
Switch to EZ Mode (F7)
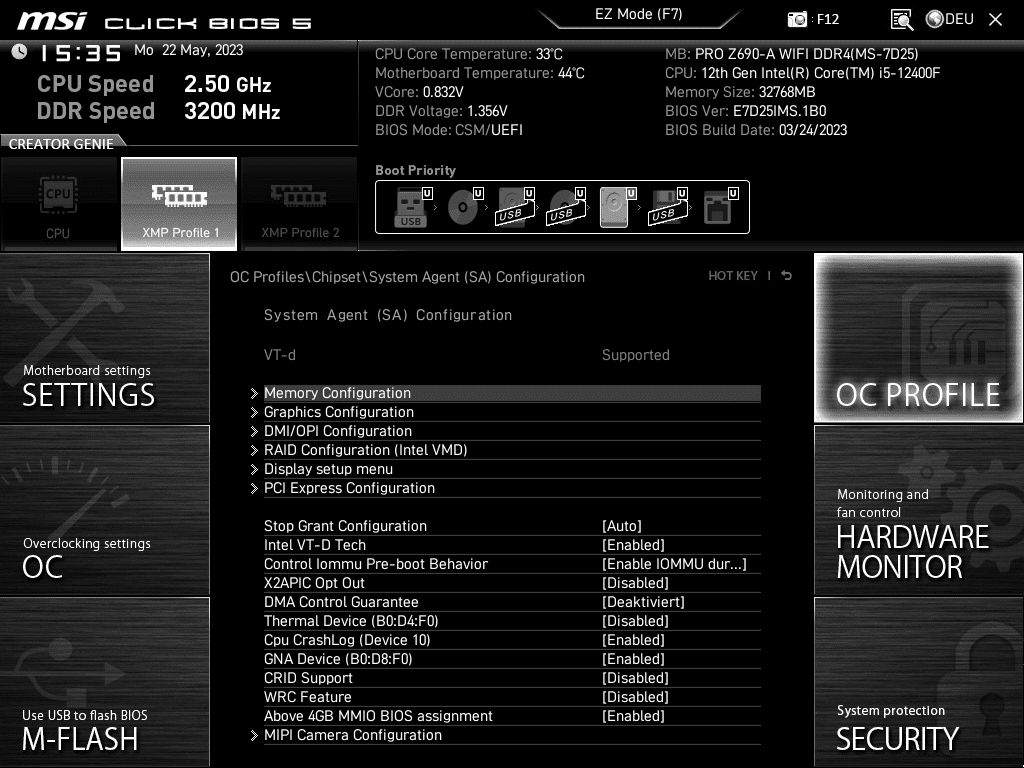coord(638,14)
